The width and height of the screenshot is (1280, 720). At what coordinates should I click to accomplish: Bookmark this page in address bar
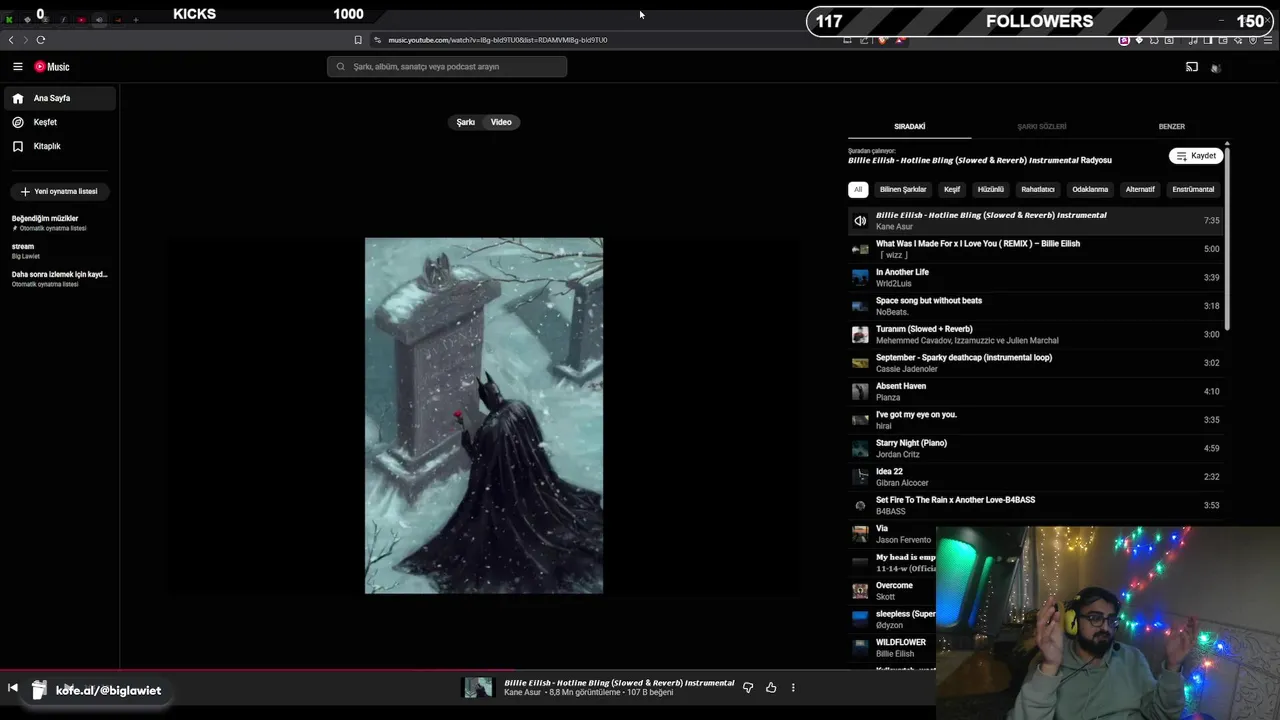[358, 40]
